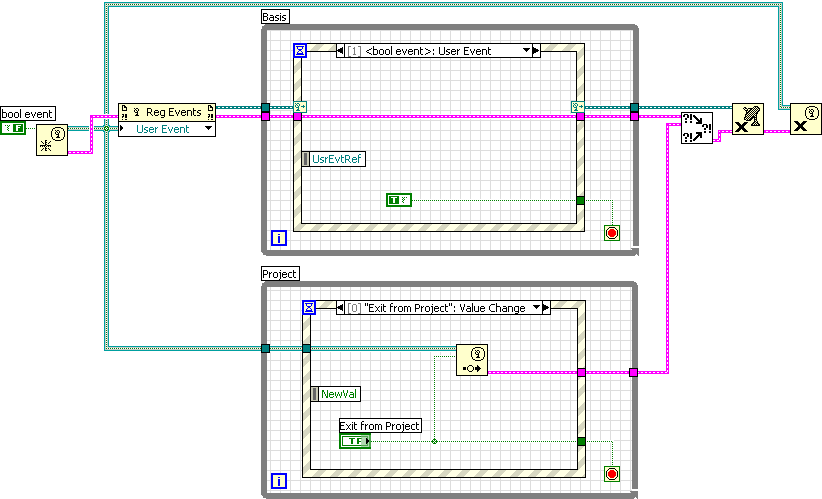Click the Project loop error output tunnel
Viewport: 822px width, 499px height.
coord(633,372)
